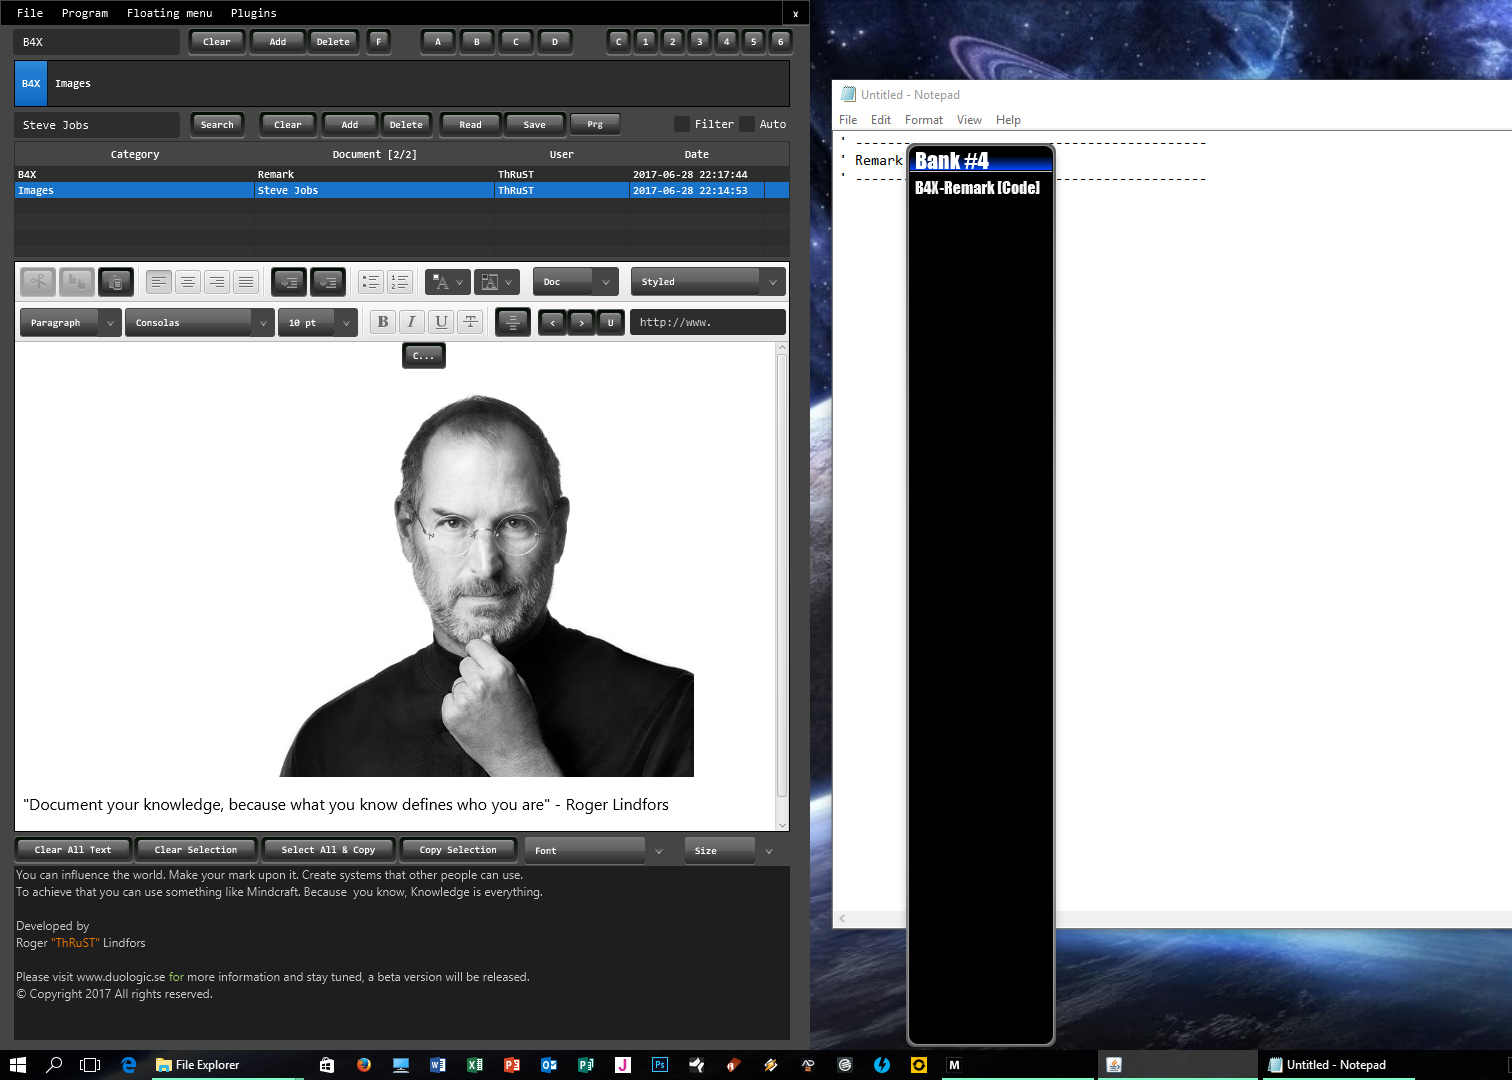Viewport: 1512px width, 1080px height.
Task: Click the B4X category input field
Action: pyautogui.click(x=98, y=42)
